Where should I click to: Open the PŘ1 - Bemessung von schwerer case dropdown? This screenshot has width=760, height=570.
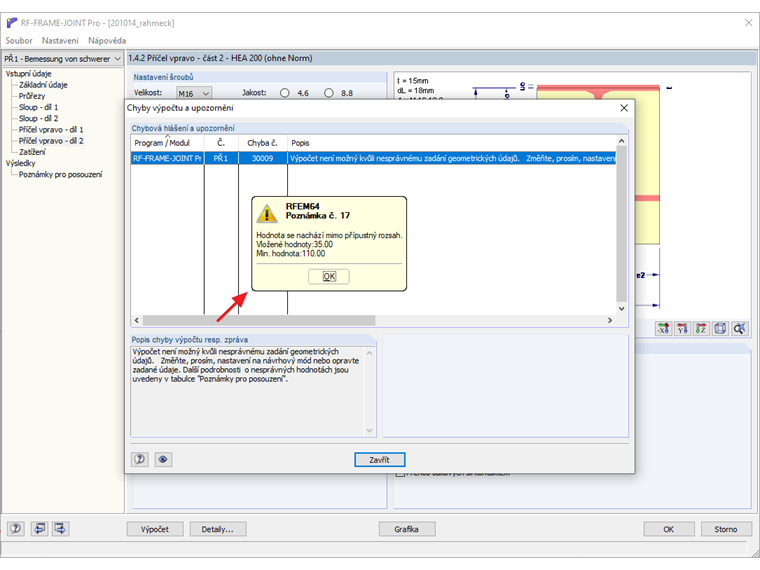[63, 59]
